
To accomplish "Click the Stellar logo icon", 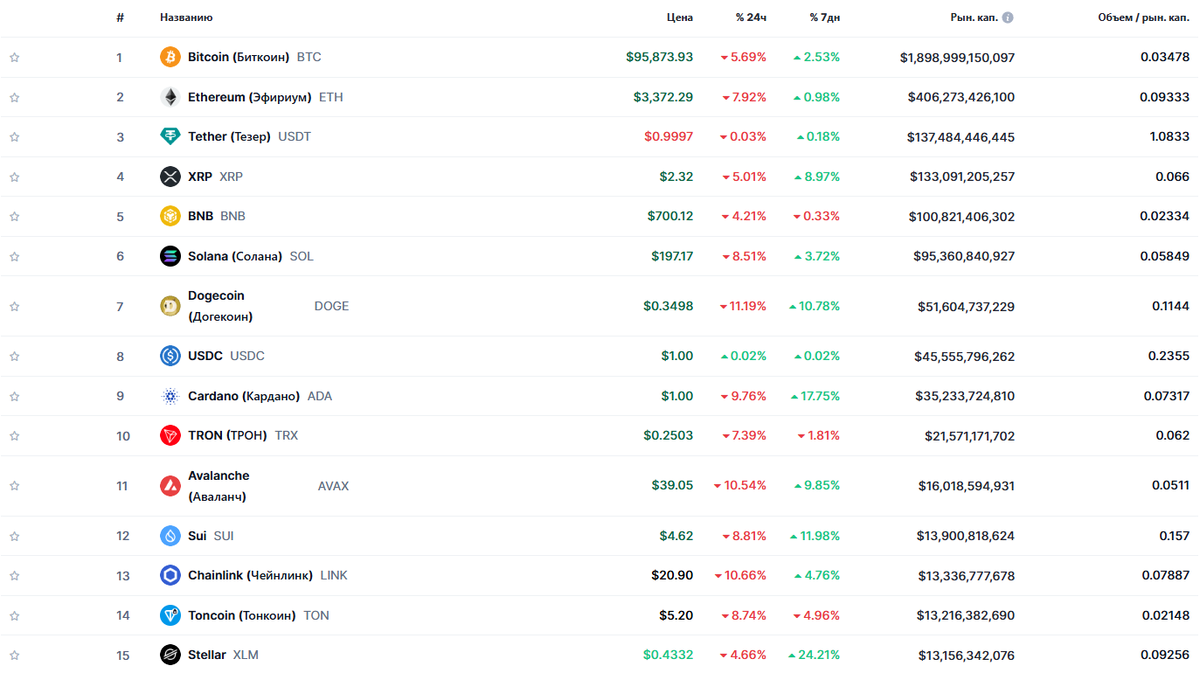I will click(170, 655).
